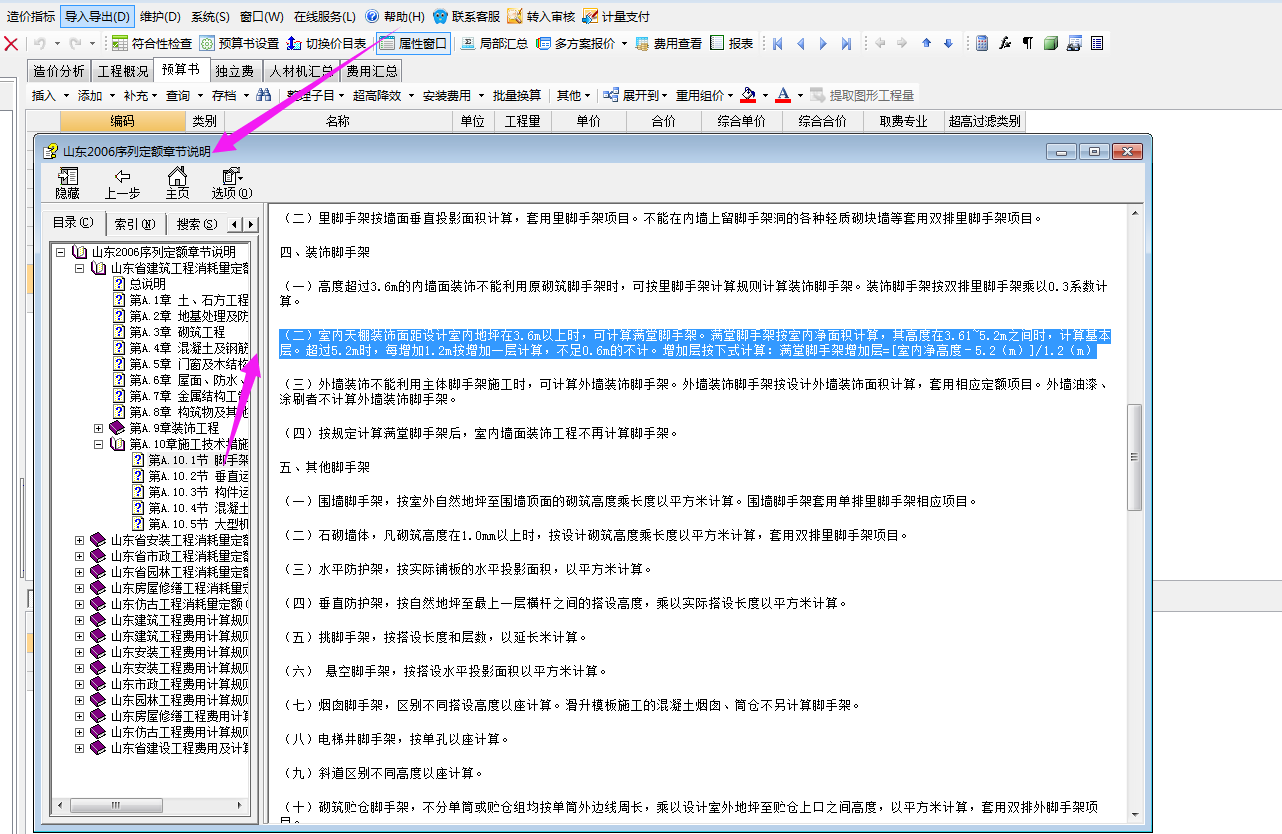Open the 查询 dropdown

(x=184, y=95)
